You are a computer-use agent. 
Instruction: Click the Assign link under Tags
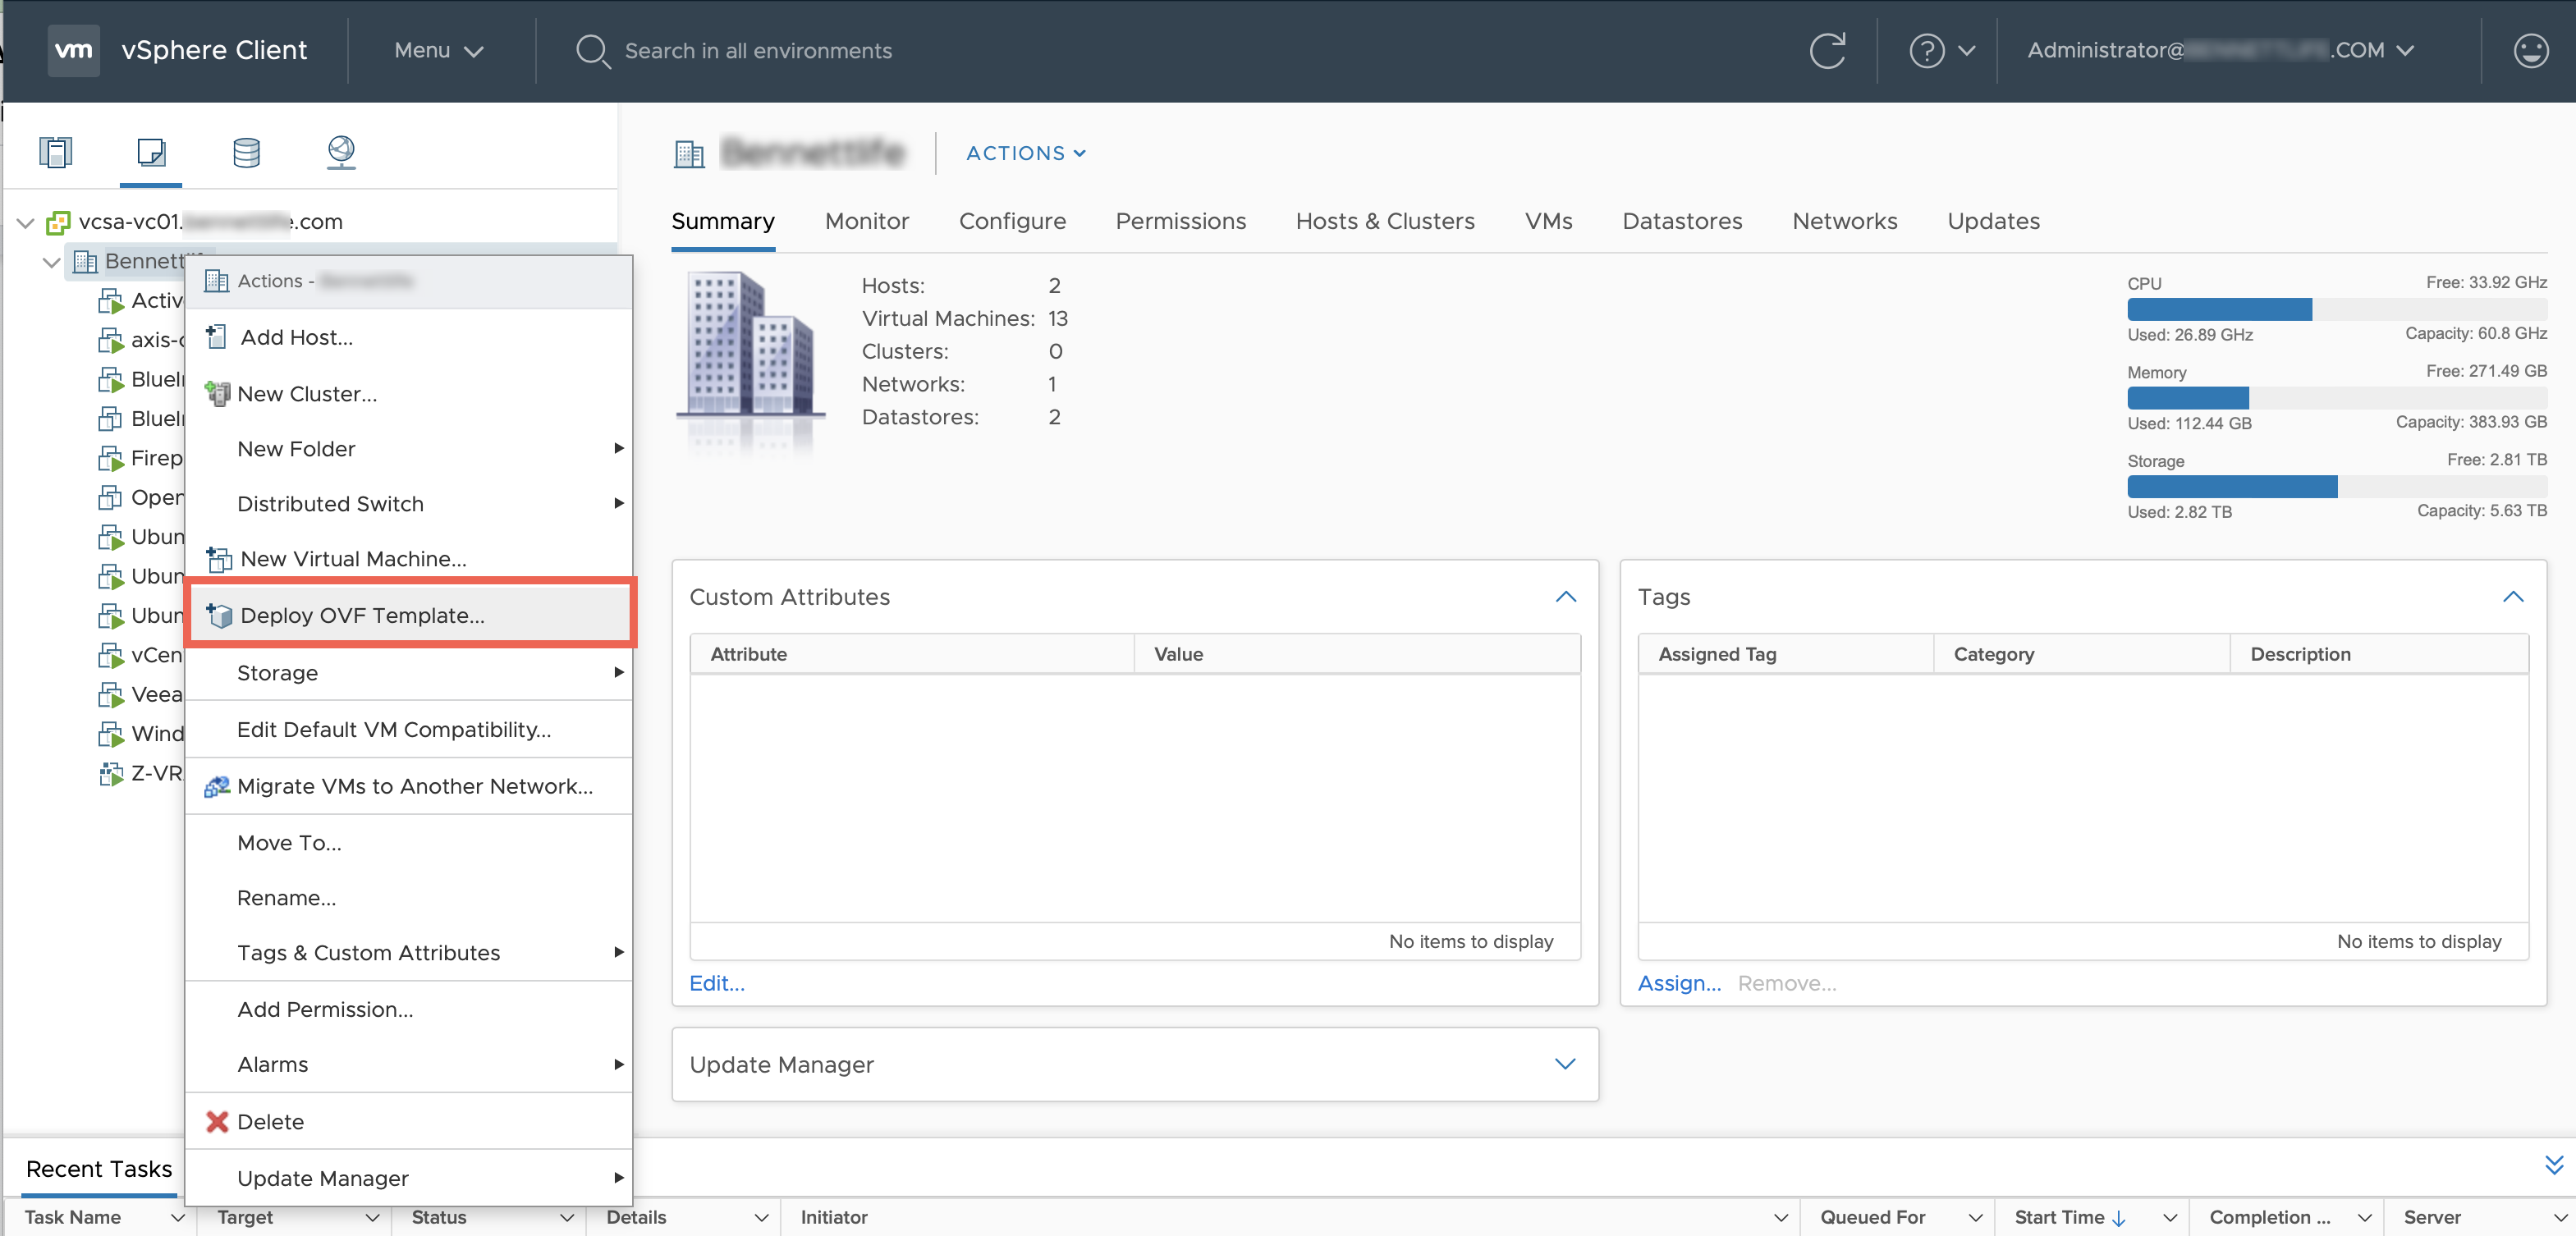(1678, 983)
